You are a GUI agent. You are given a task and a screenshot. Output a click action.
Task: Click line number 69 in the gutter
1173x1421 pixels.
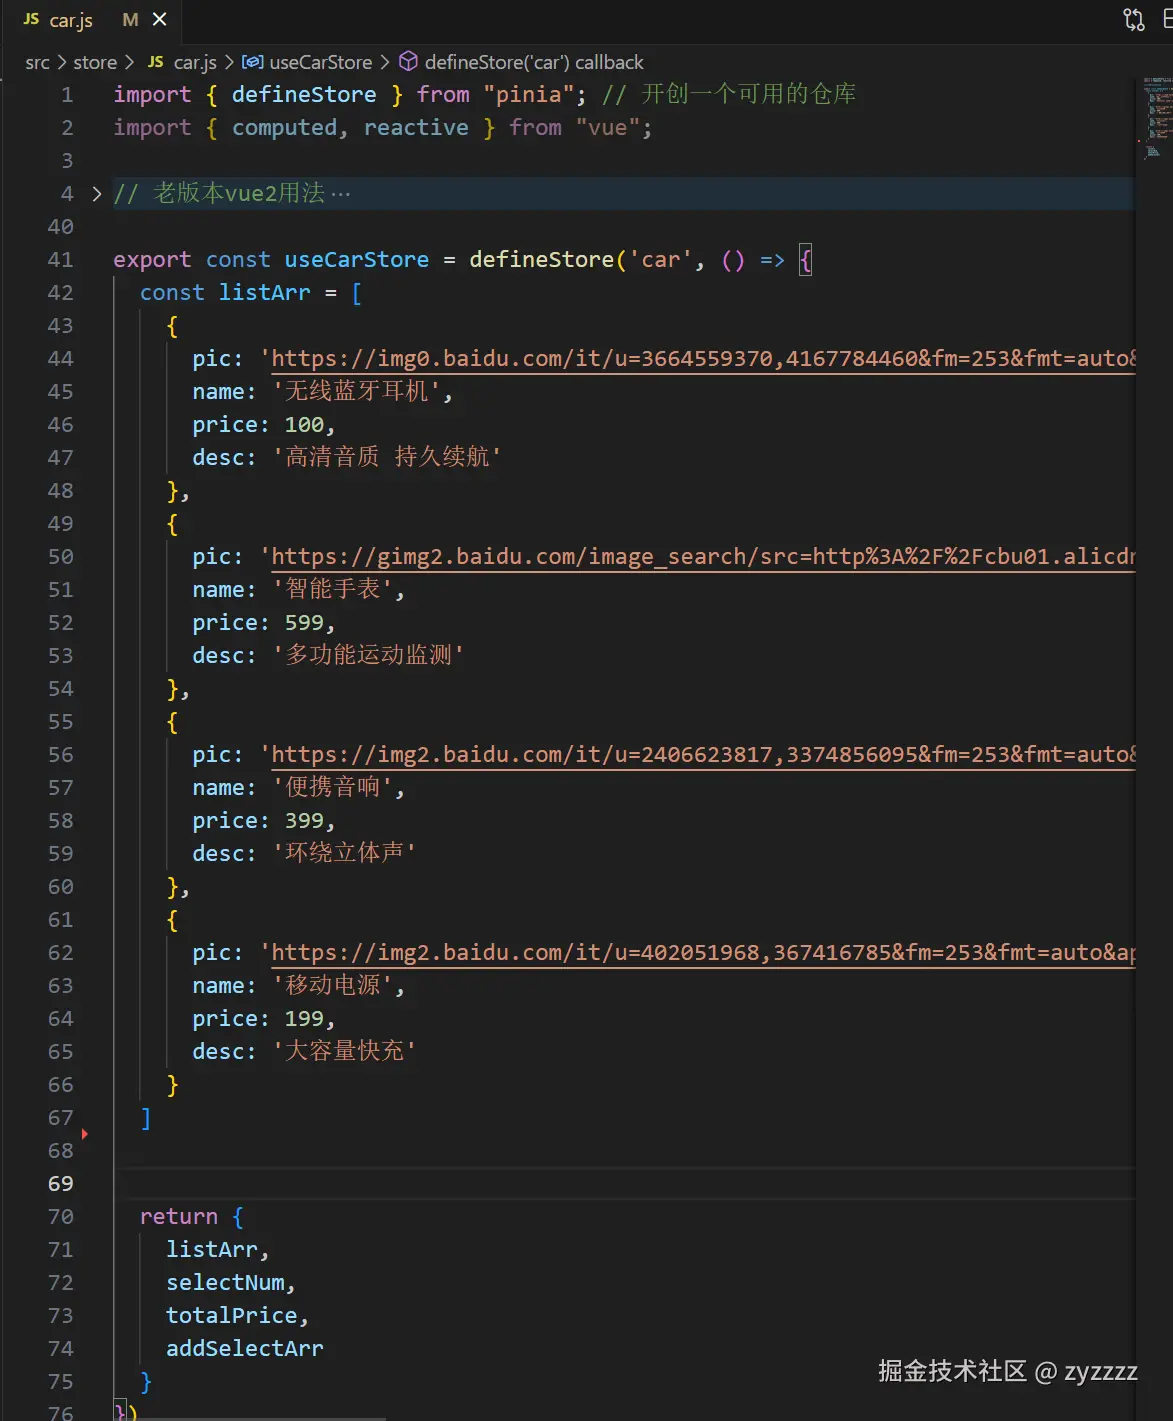(x=61, y=1184)
